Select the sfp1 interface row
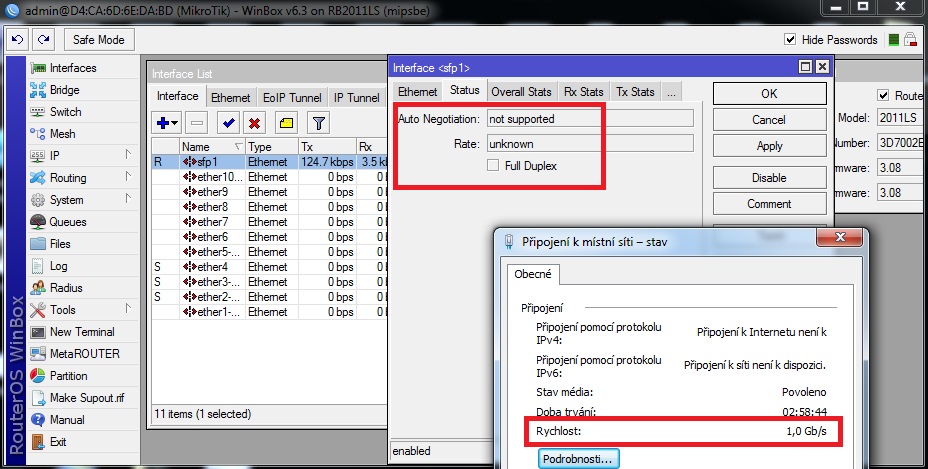 click(269, 162)
